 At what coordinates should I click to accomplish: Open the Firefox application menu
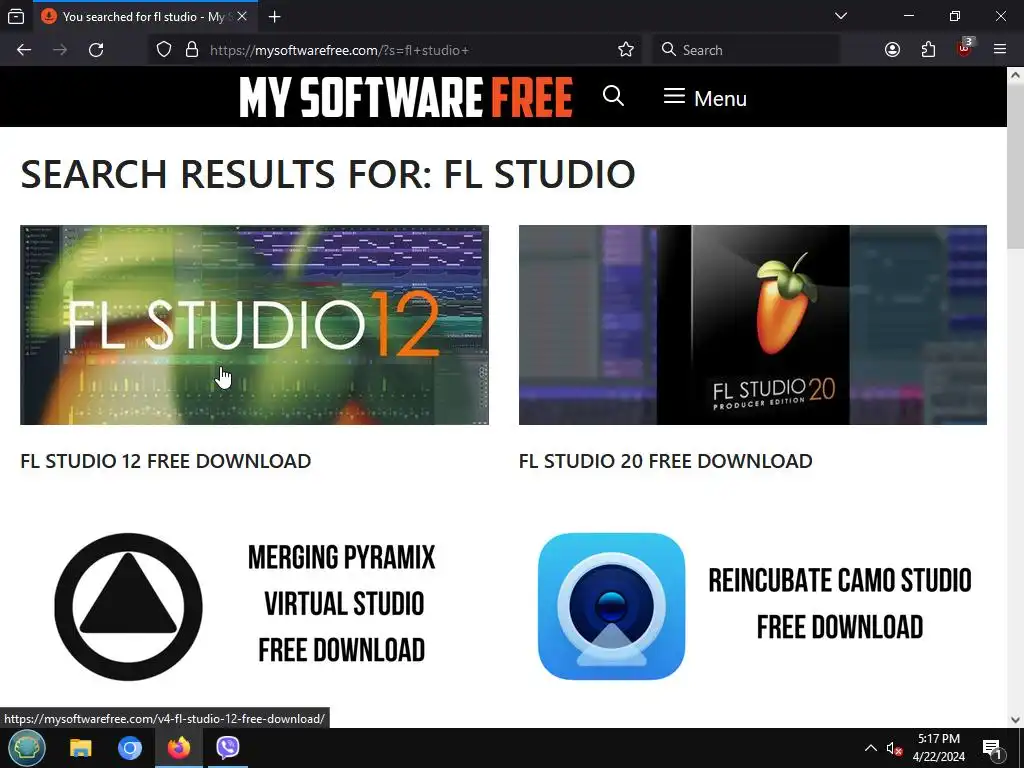click(x=1000, y=50)
